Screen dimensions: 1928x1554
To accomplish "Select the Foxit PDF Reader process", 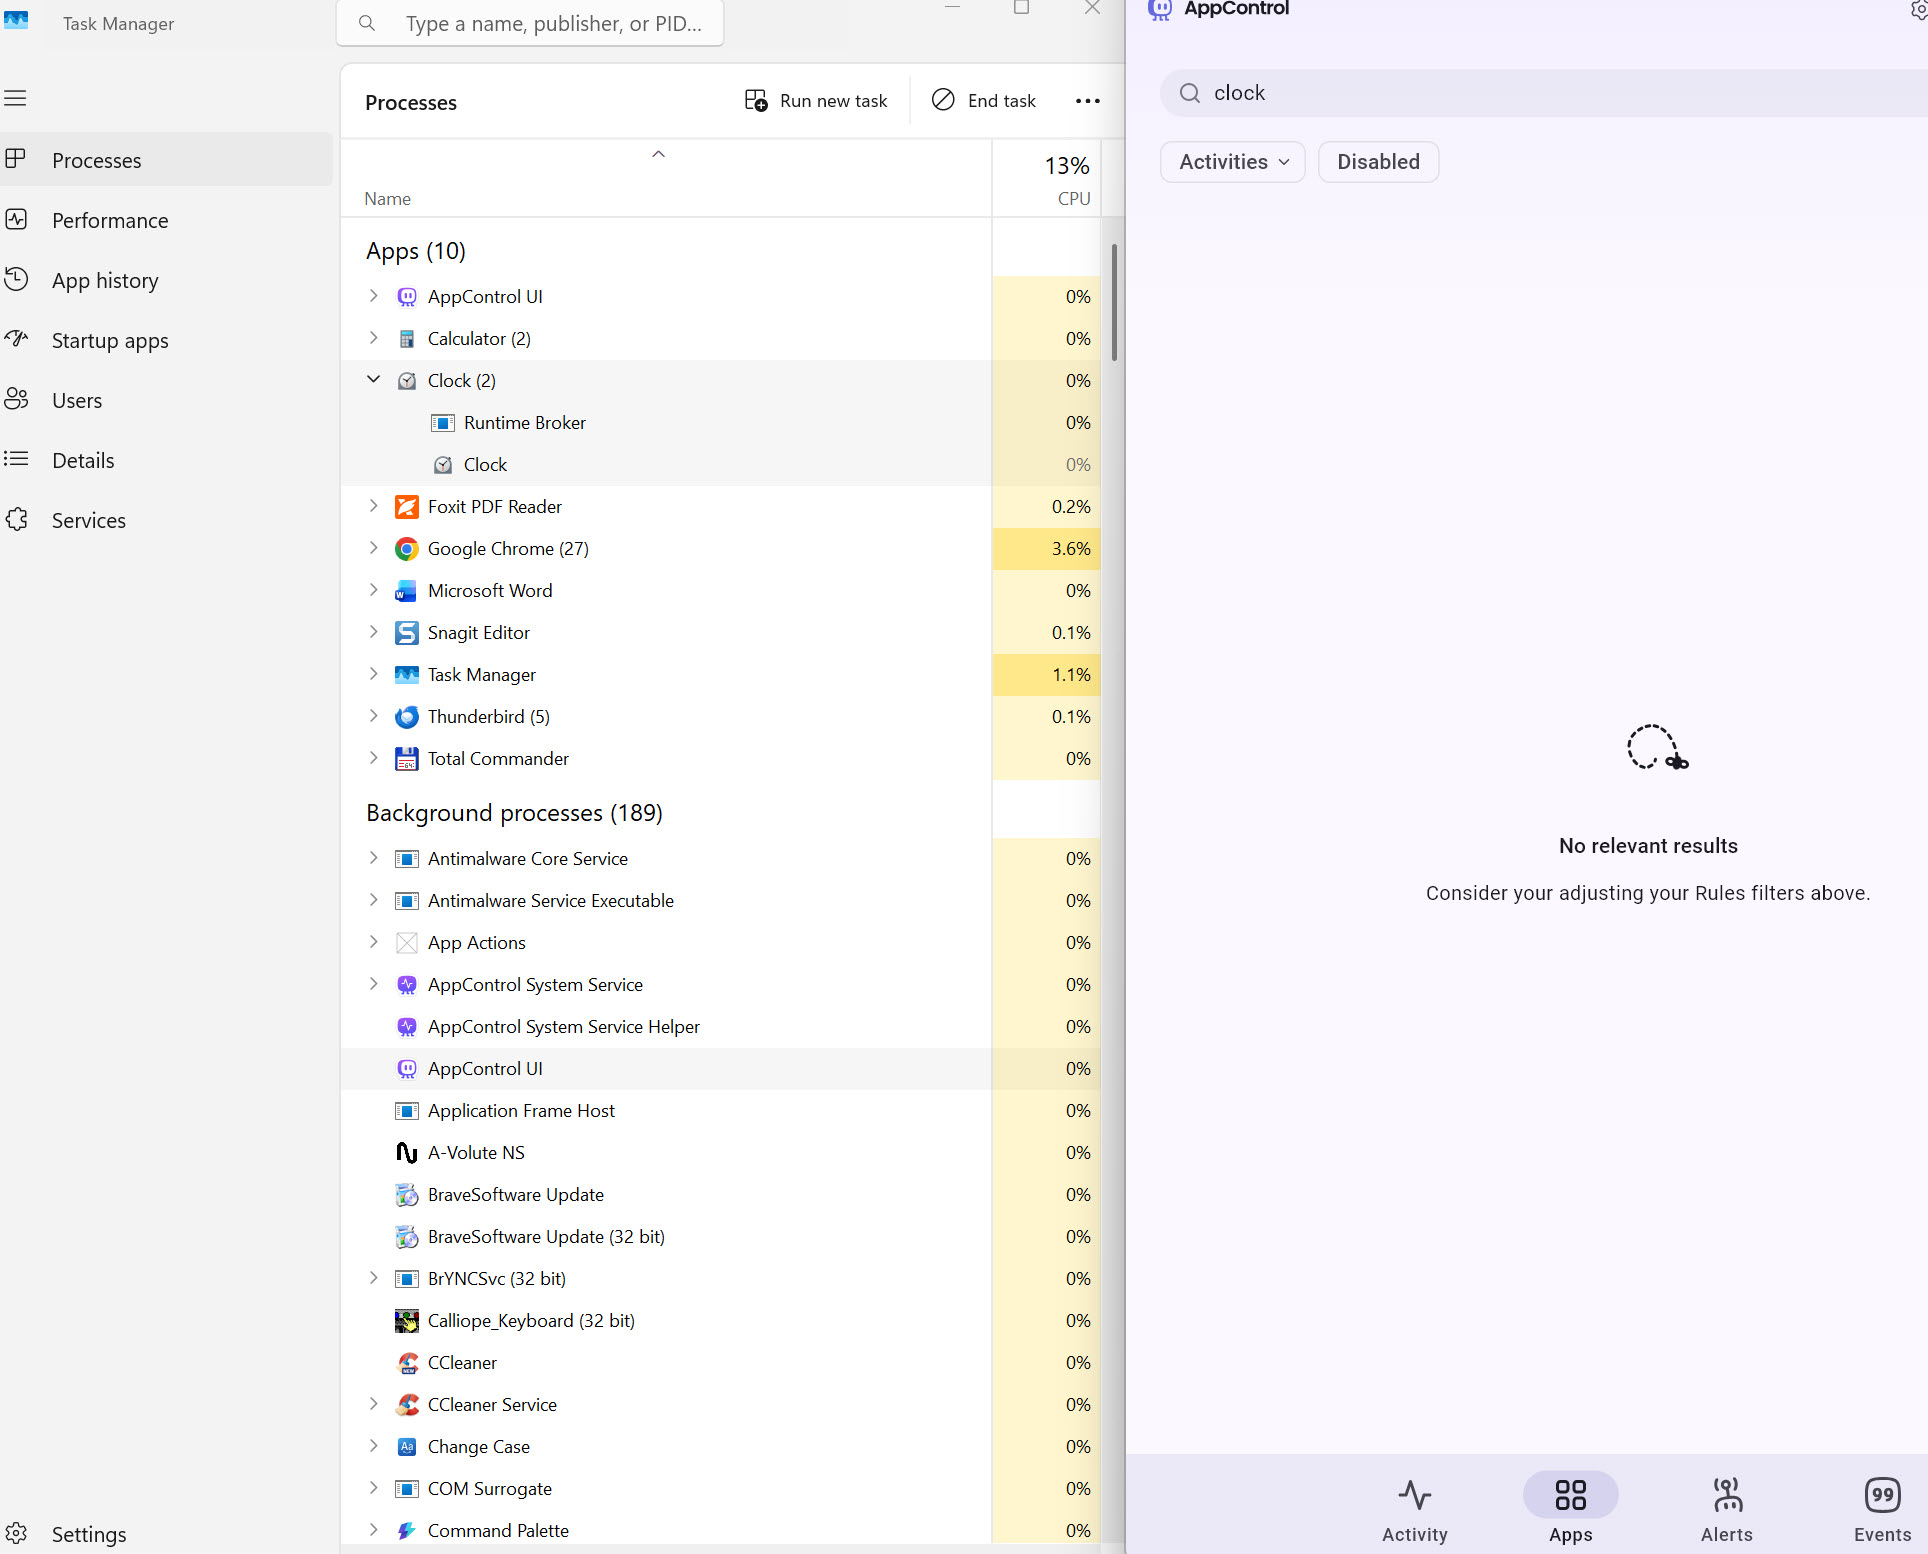I will (495, 507).
